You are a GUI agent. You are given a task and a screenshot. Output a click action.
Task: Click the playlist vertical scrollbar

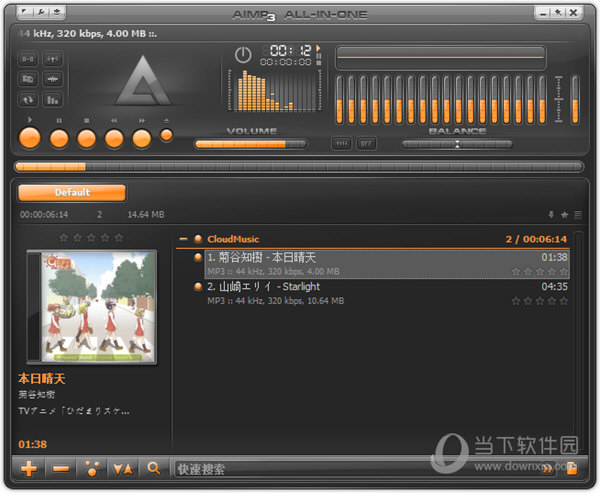coord(579,341)
